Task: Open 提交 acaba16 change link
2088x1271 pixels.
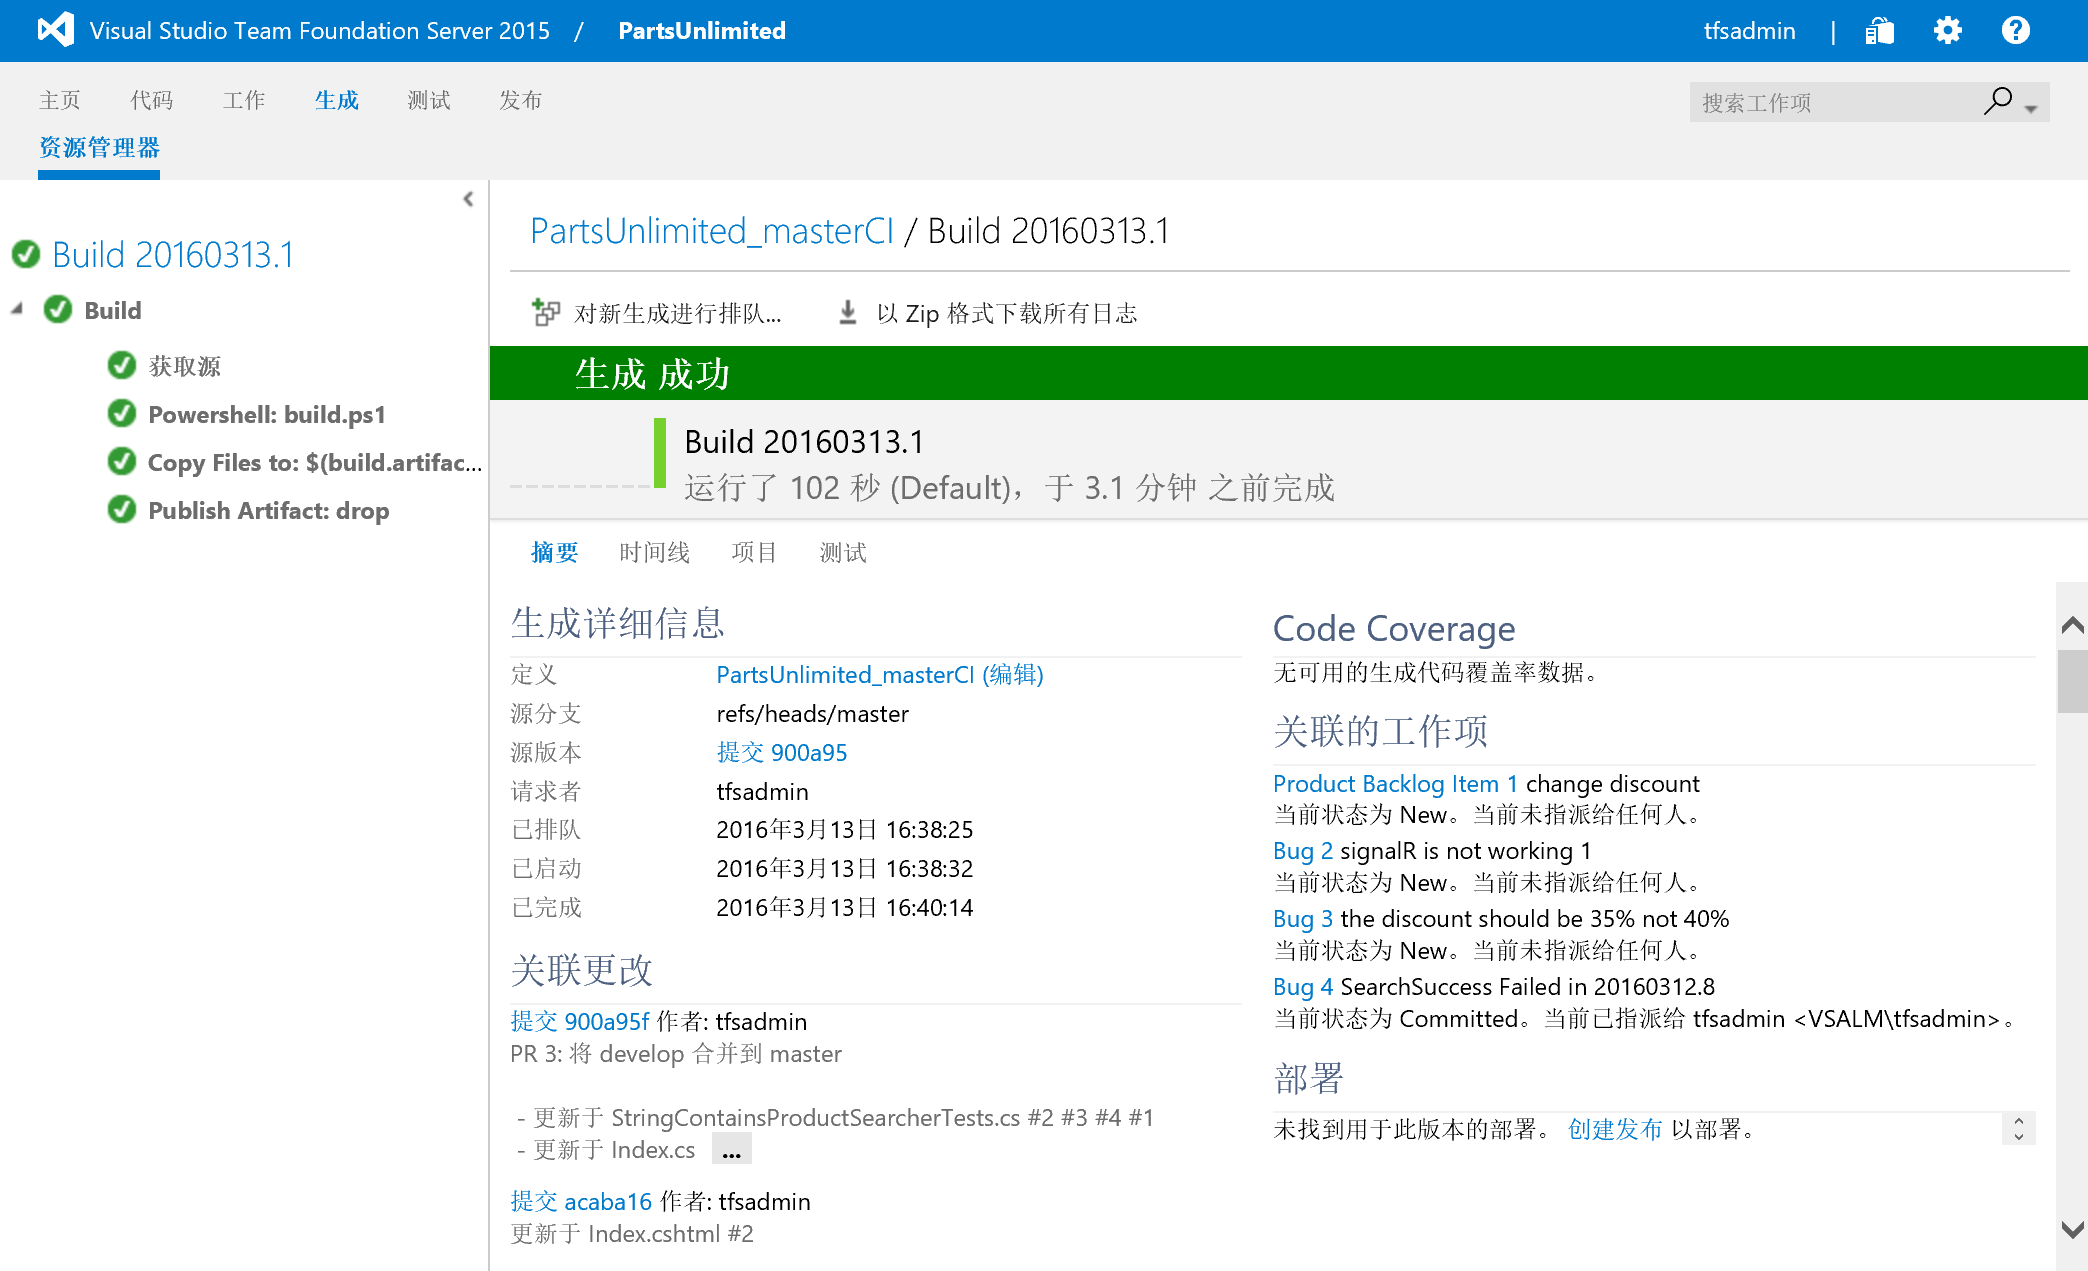Action: (581, 1202)
